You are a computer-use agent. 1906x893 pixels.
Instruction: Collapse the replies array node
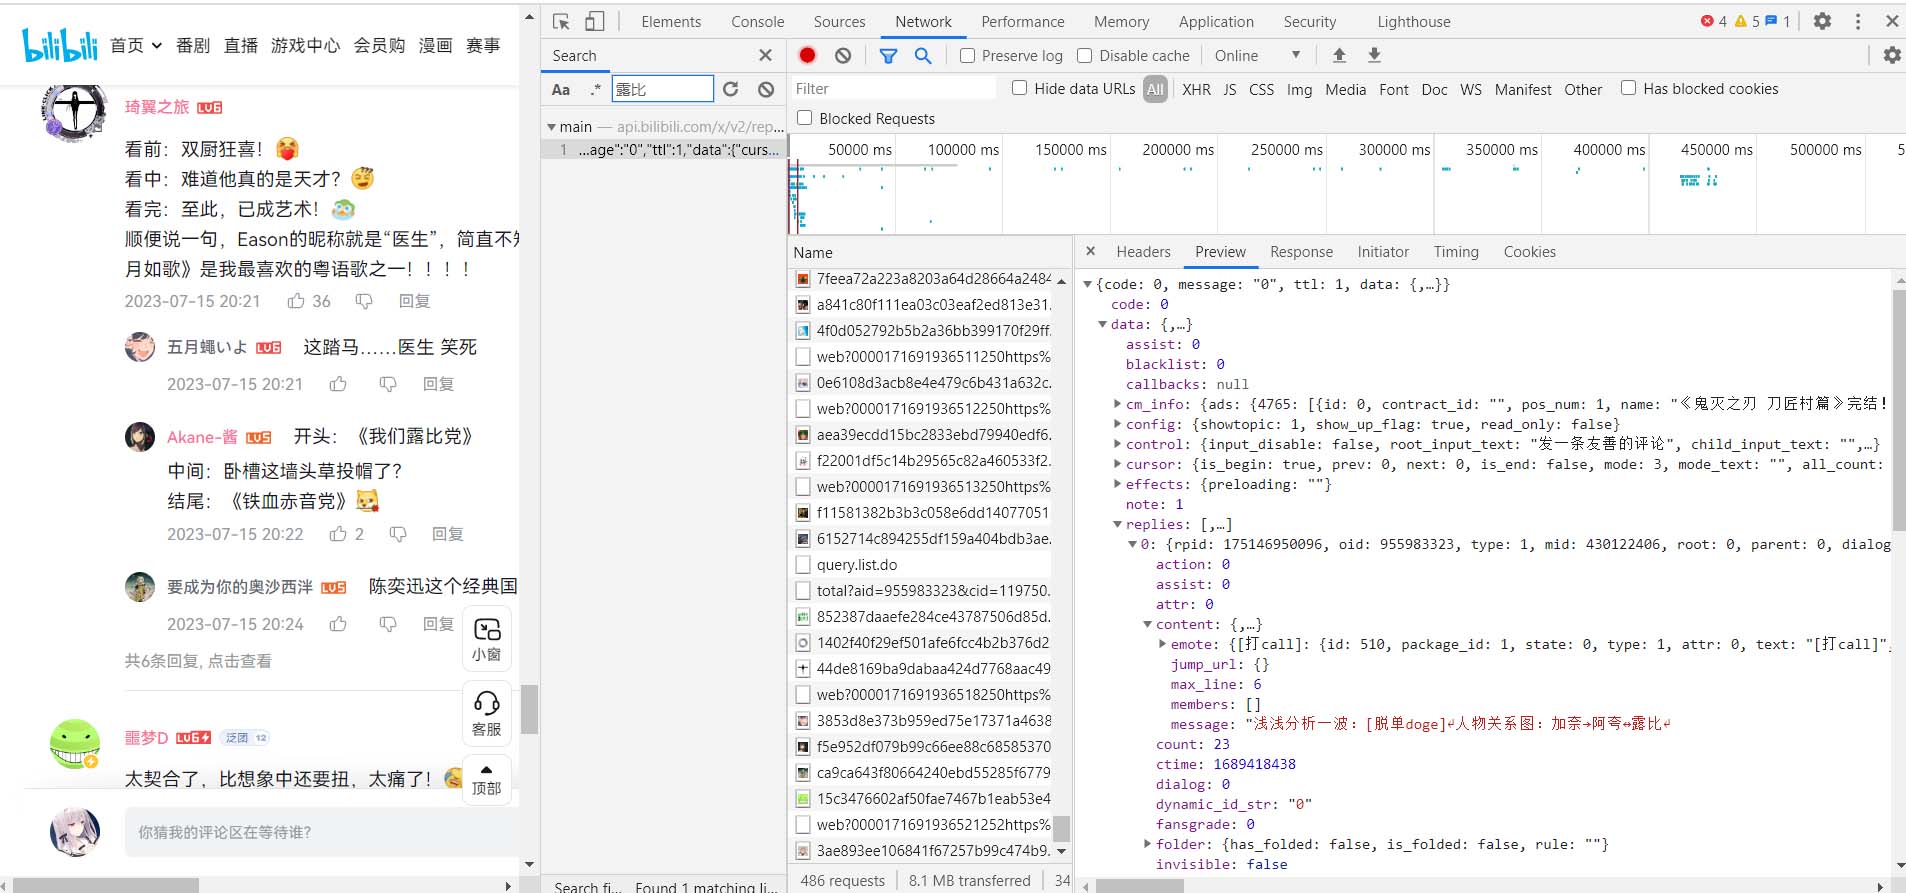(1117, 524)
